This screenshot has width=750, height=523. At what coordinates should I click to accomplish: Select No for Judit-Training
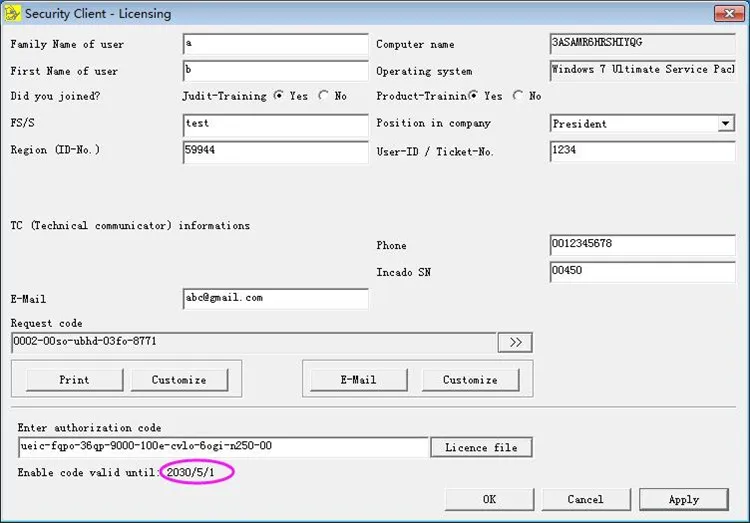click(323, 96)
